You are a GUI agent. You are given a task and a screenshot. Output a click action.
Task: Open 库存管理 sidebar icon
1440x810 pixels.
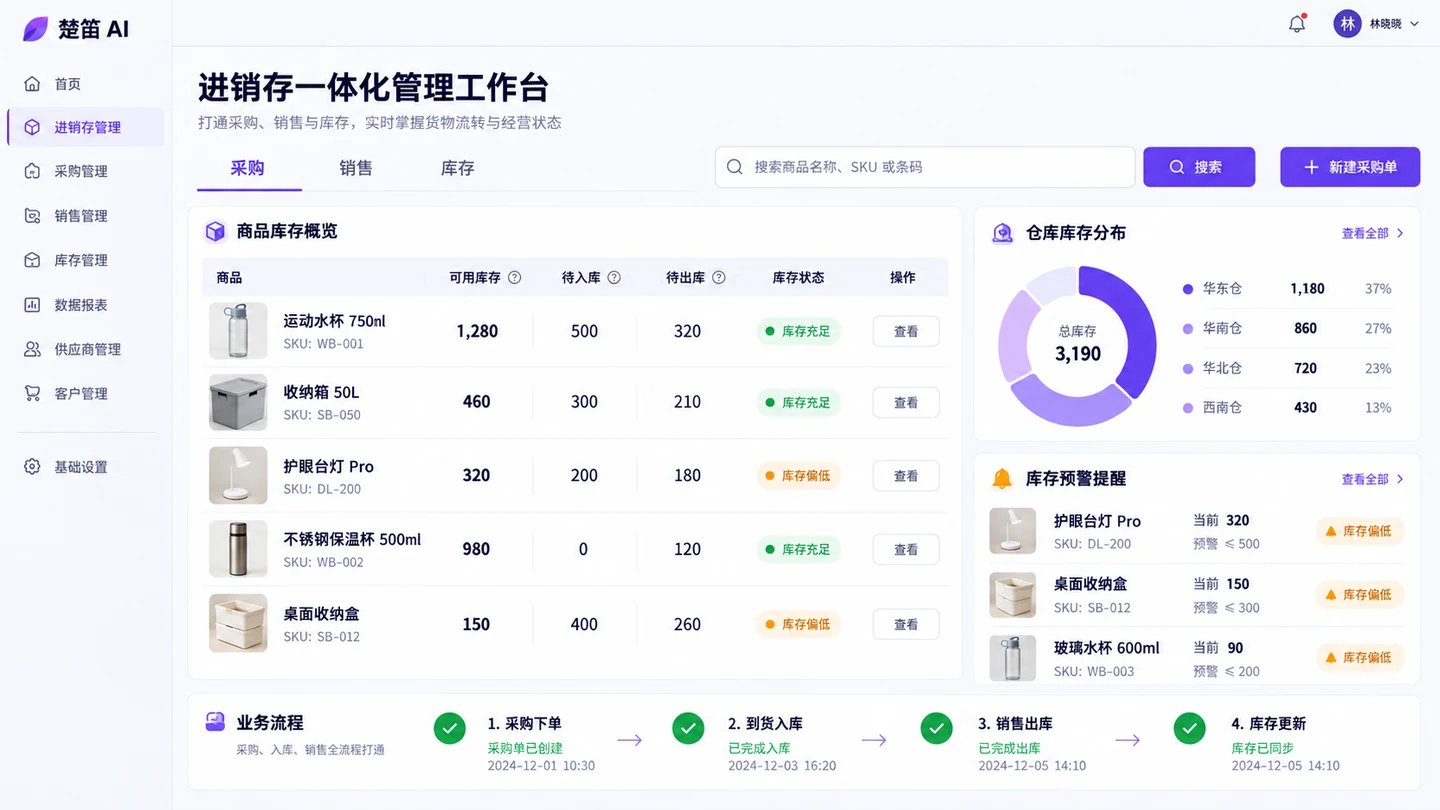(33, 260)
